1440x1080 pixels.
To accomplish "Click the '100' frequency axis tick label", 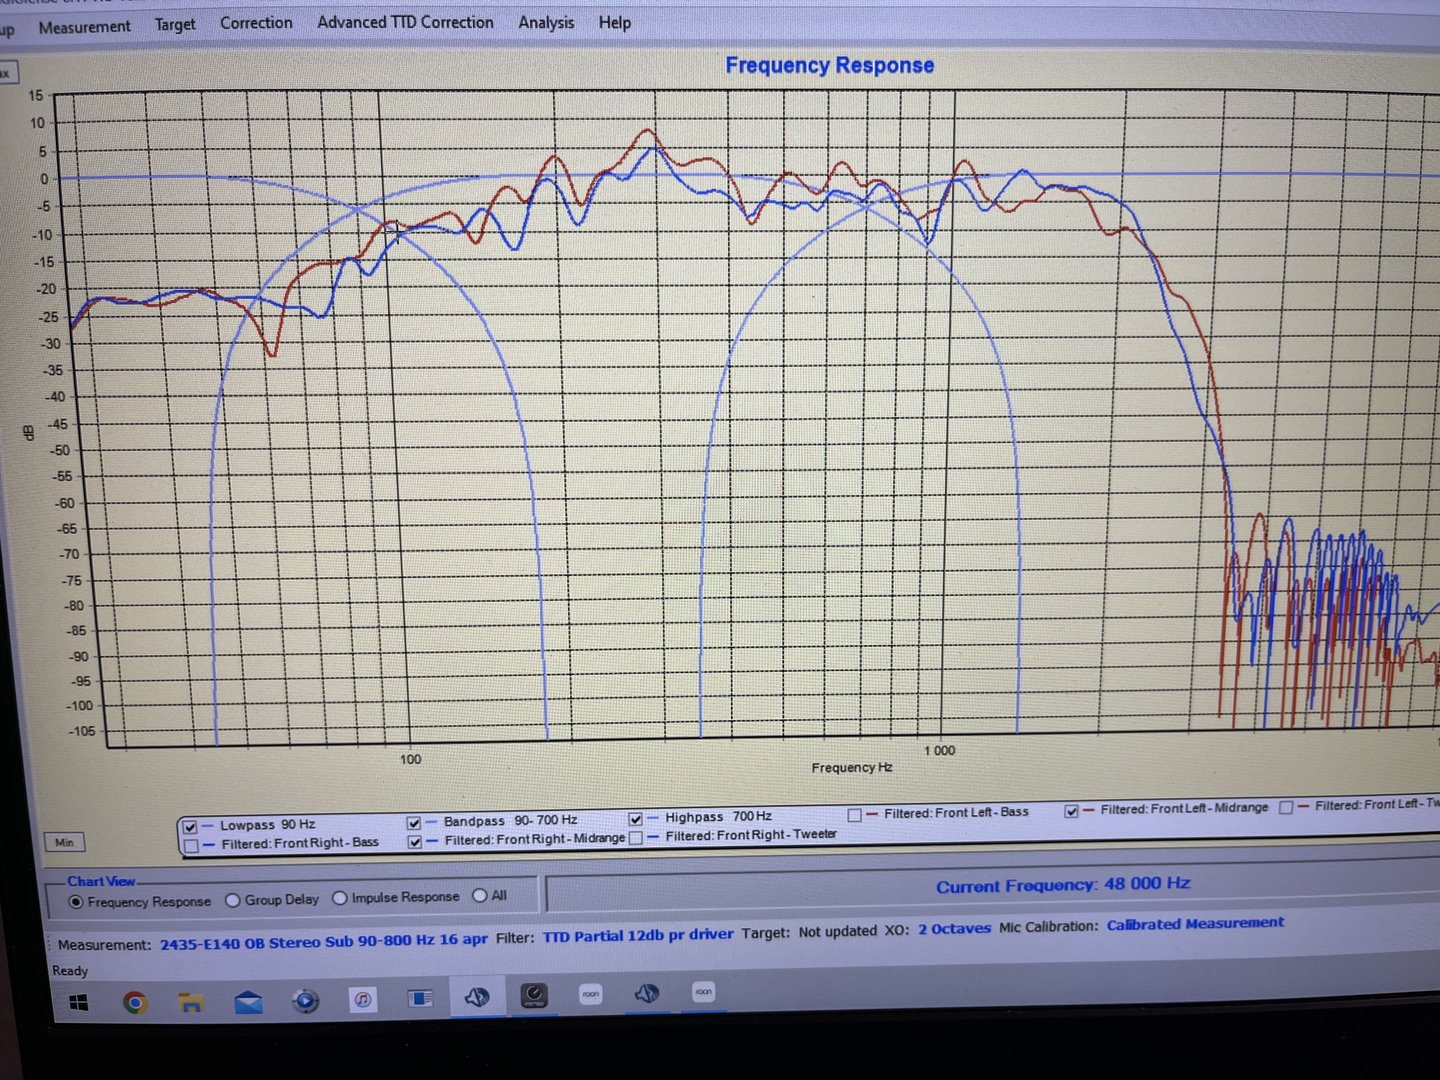I will click(x=410, y=759).
